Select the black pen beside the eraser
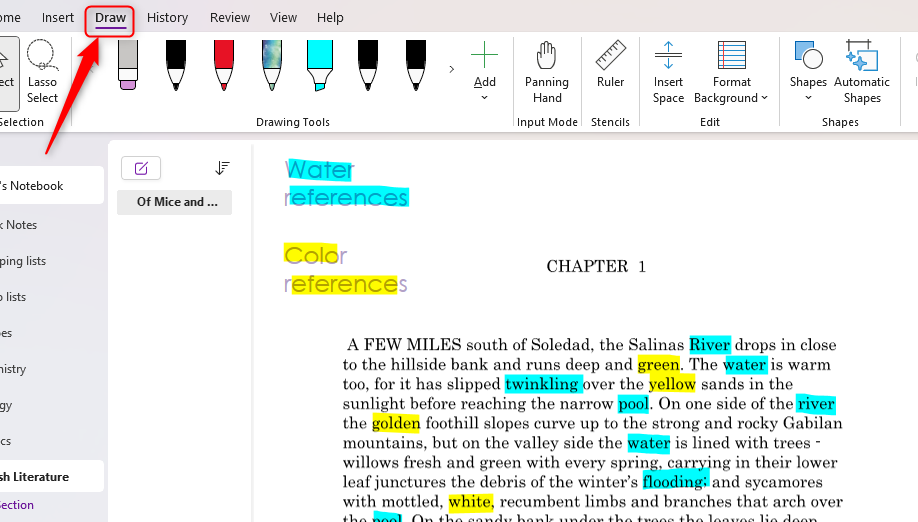Image resolution: width=918 pixels, height=522 pixels. tap(176, 64)
